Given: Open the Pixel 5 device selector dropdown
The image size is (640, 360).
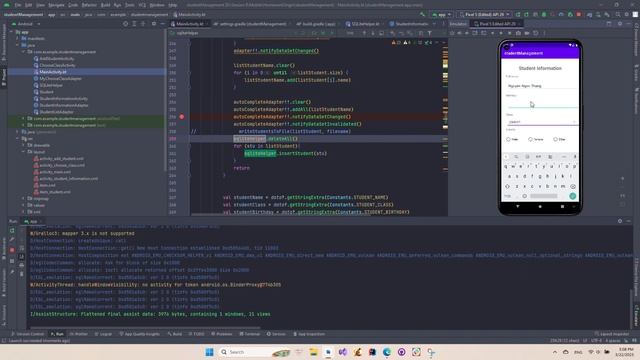Looking at the screenshot, I should point(484,15).
